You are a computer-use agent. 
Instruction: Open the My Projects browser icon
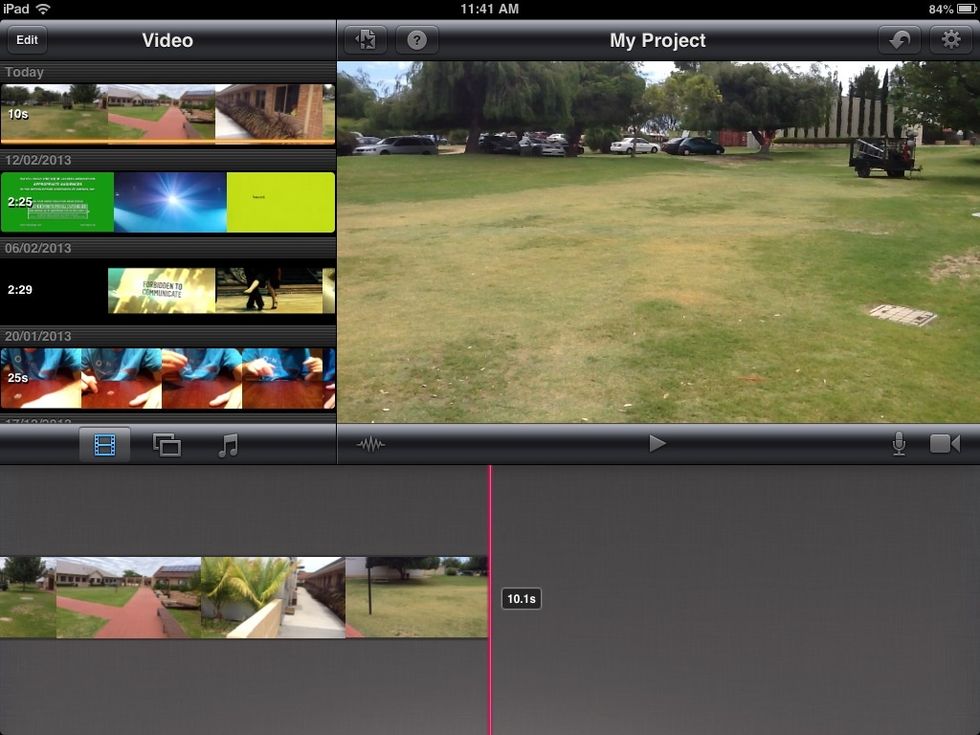pyautogui.click(x=365, y=40)
